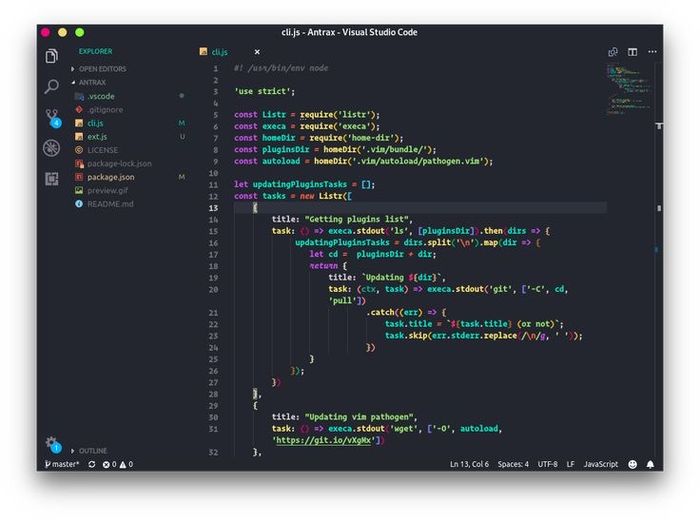Click the U status badge beside ext.js
Image resolution: width=700 pixels, height=520 pixels.
pos(182,137)
